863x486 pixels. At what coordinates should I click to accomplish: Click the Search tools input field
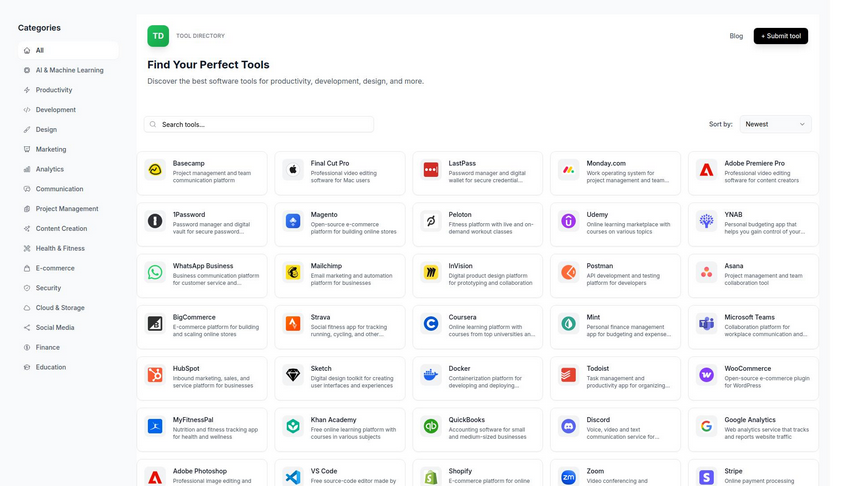click(x=260, y=124)
